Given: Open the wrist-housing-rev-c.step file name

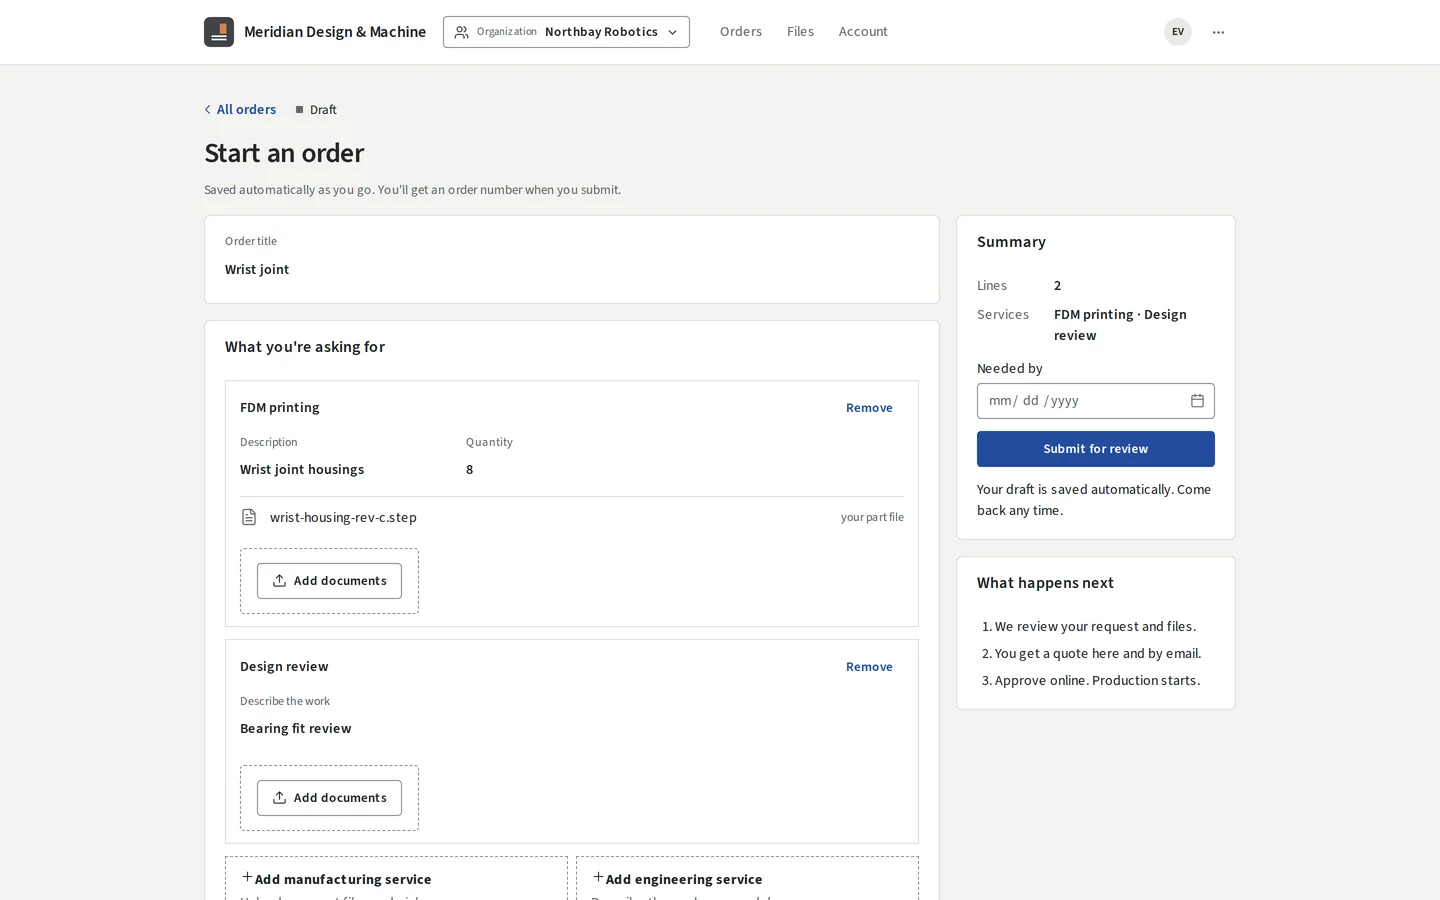Looking at the screenshot, I should [x=343, y=517].
